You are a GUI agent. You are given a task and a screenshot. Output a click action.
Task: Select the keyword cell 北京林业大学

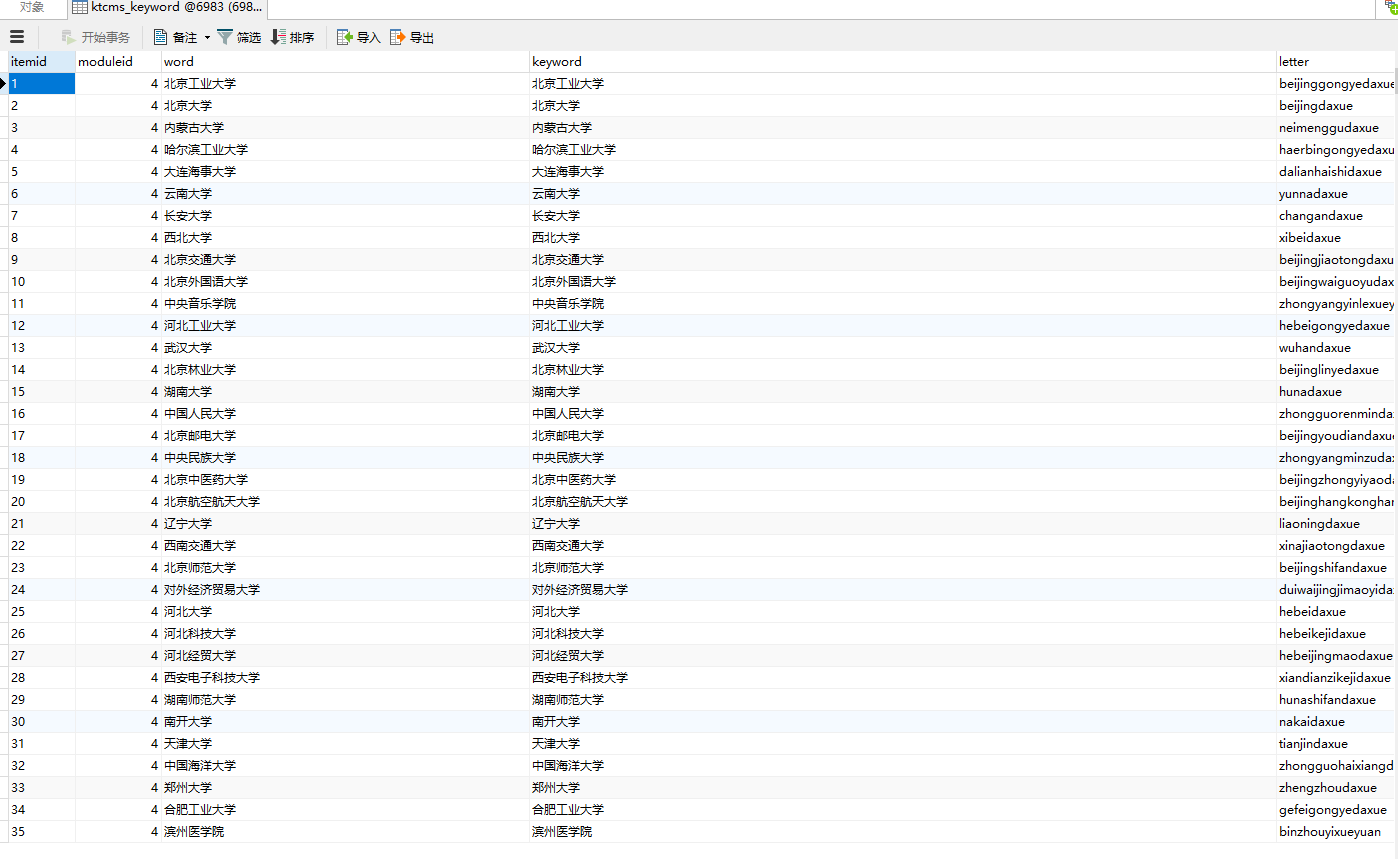pyautogui.click(x=903, y=370)
